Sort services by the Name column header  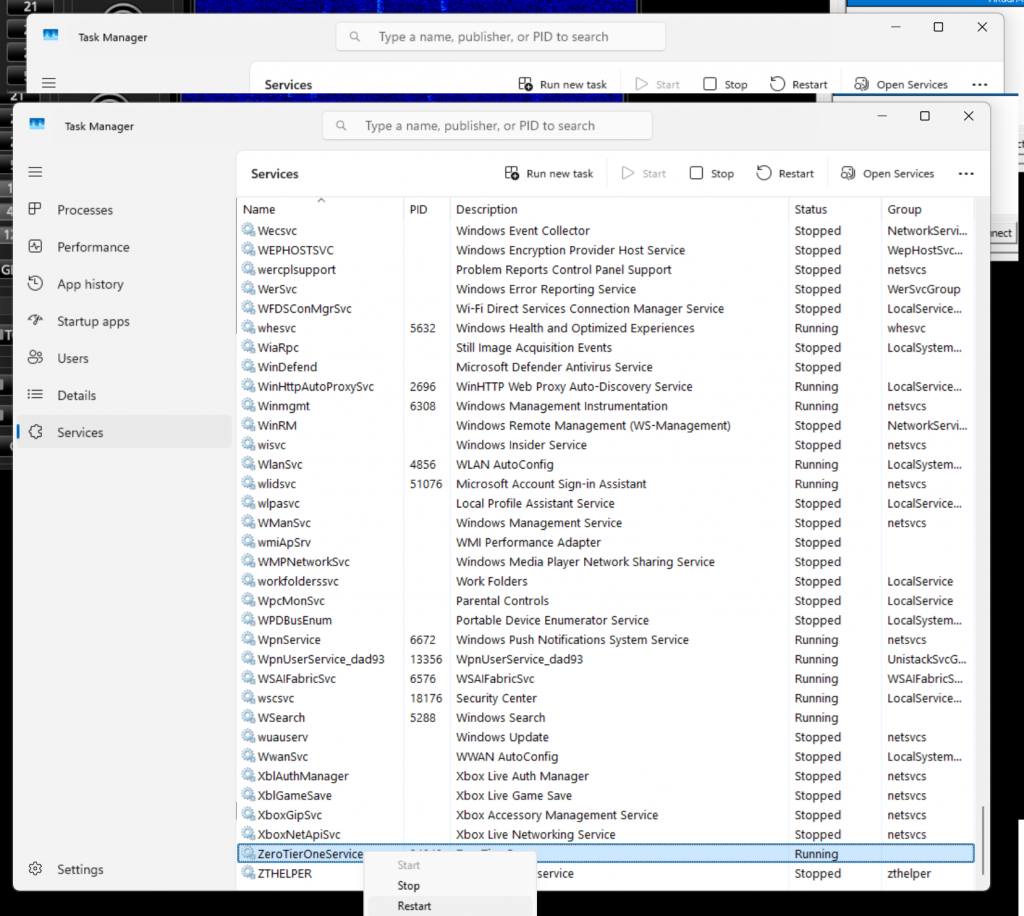[260, 209]
